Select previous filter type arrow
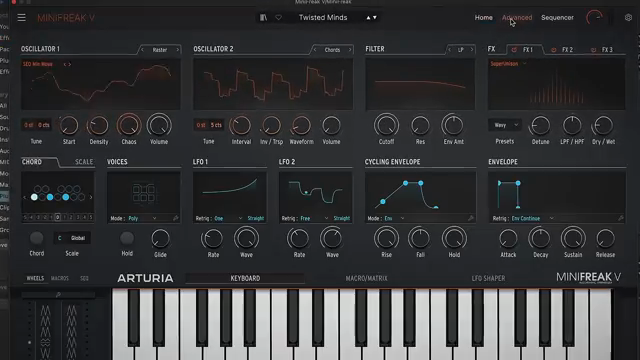 pos(449,50)
